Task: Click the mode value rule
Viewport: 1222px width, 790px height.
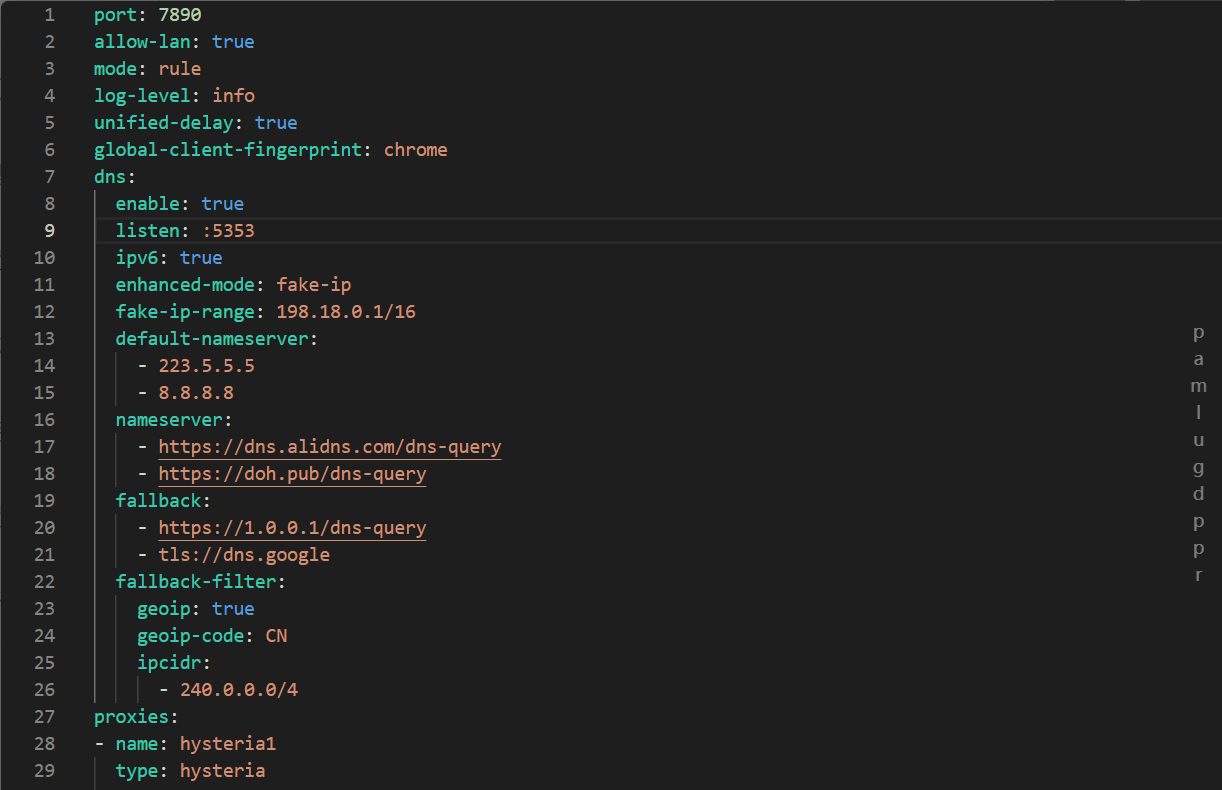Action: [180, 69]
